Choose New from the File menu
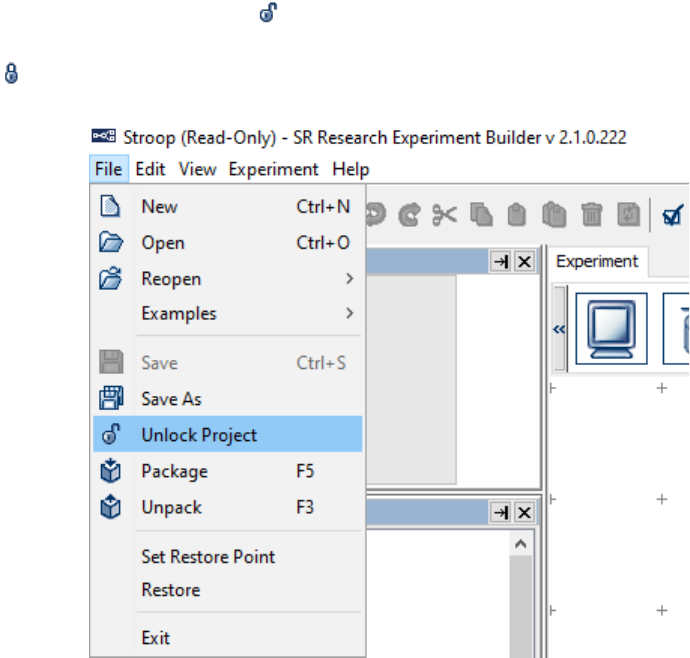This screenshot has width=690, height=658. point(228,206)
